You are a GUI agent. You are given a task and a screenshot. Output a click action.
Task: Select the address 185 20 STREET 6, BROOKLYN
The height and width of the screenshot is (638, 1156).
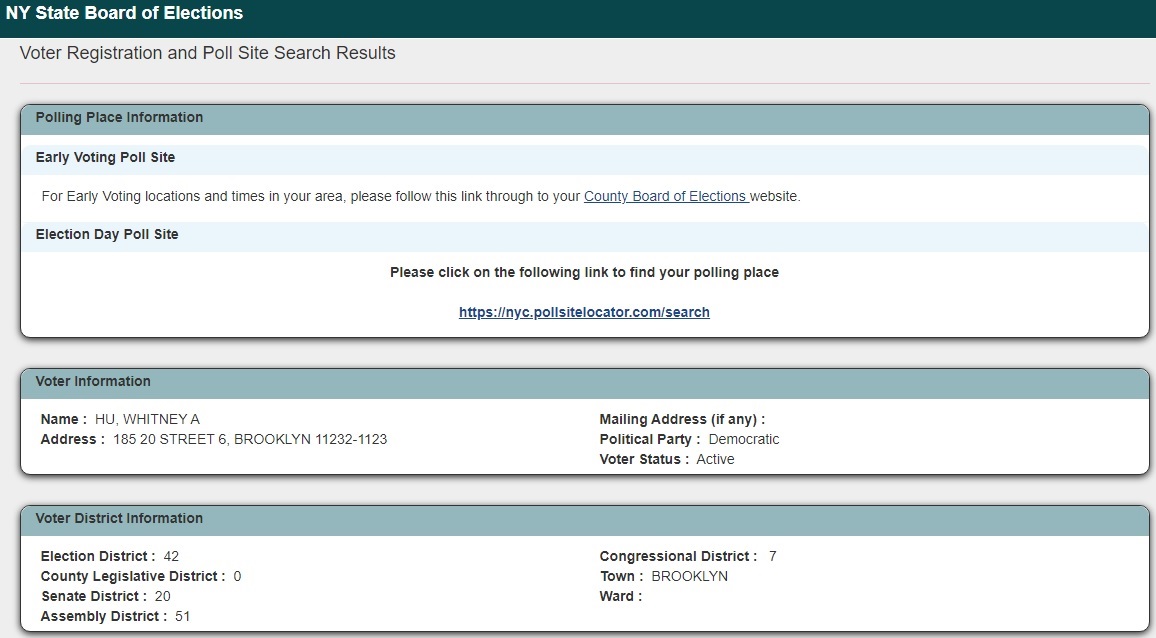250,439
